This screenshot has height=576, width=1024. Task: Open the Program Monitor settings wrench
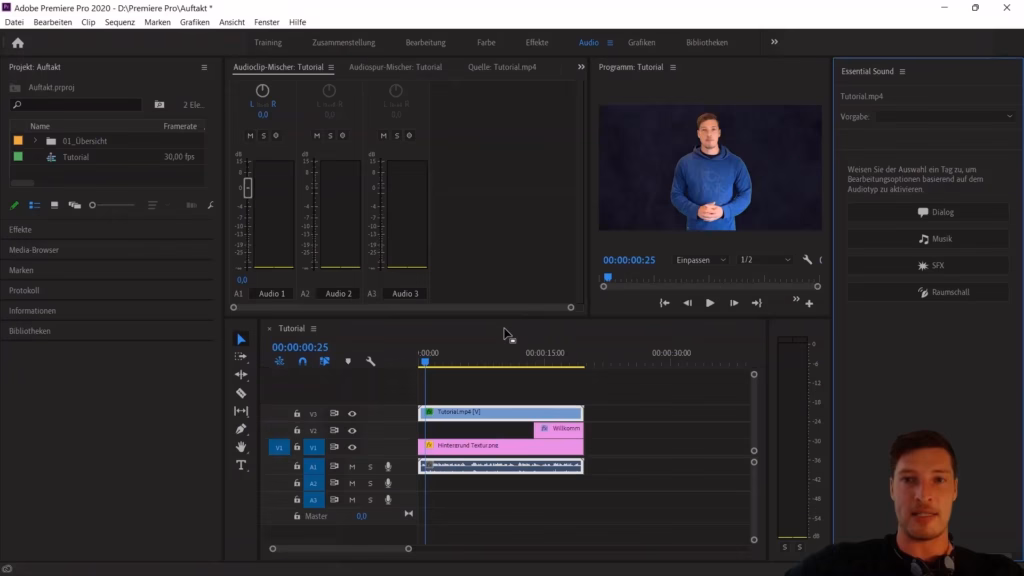(x=808, y=259)
